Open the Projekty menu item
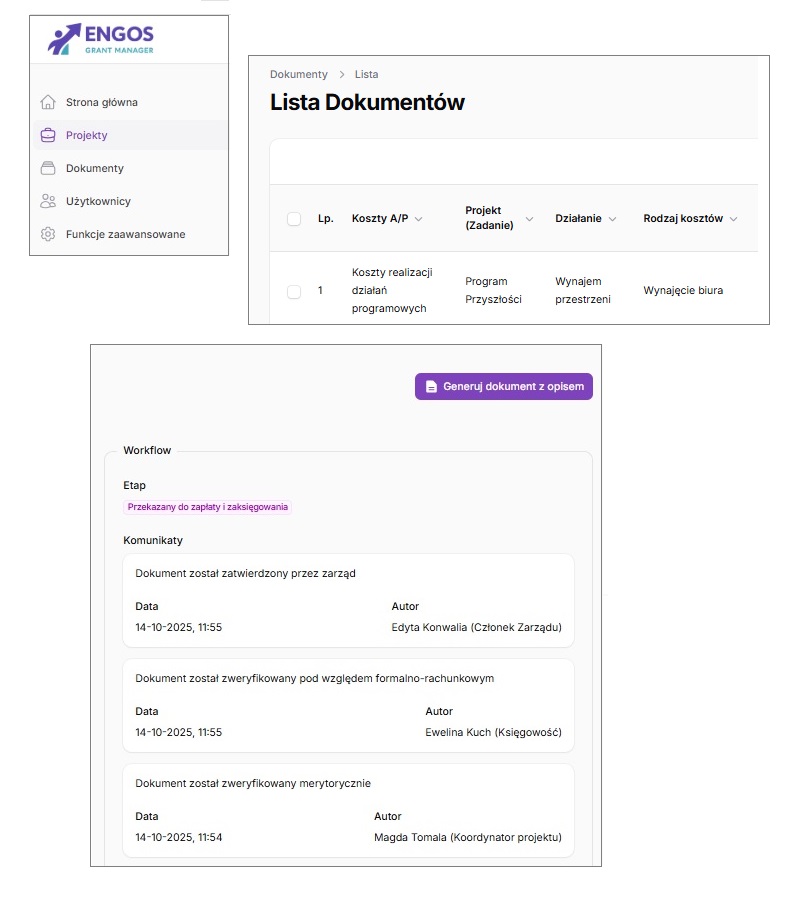This screenshot has height=900, width=808. [x=87, y=135]
